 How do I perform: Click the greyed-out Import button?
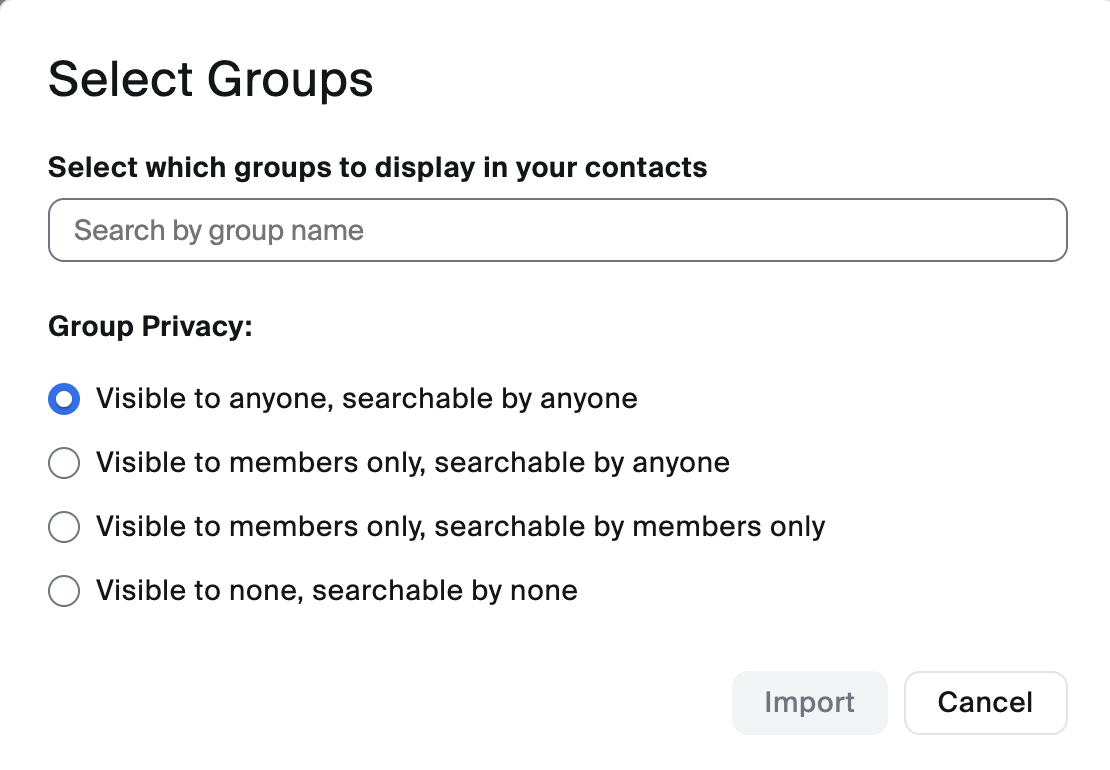tap(809, 703)
